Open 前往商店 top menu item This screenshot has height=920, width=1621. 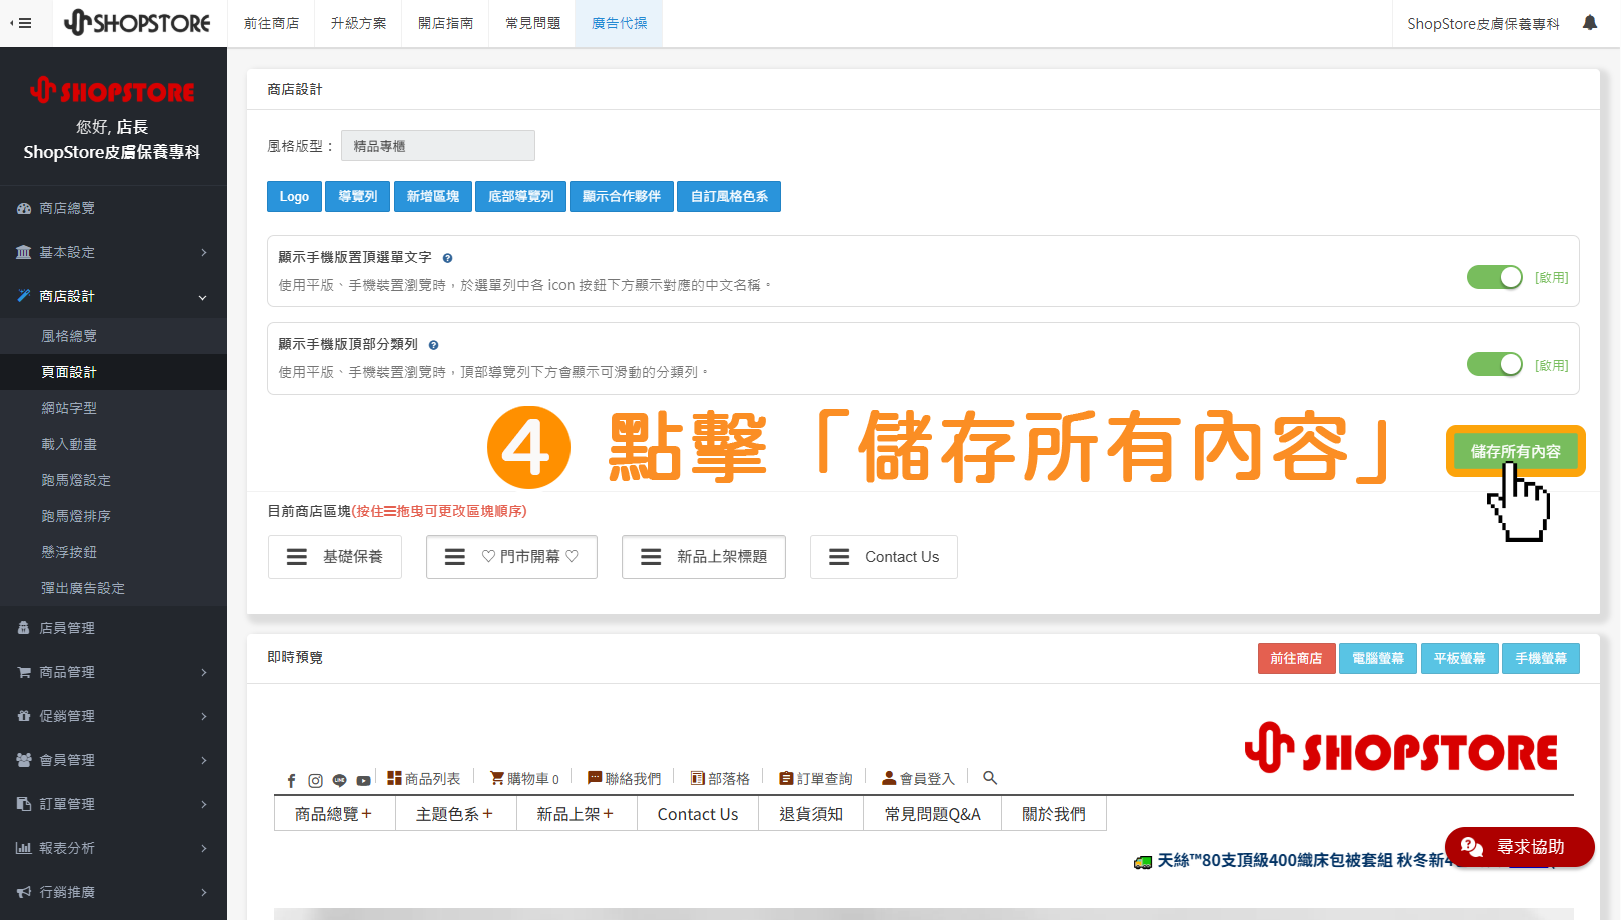click(272, 23)
